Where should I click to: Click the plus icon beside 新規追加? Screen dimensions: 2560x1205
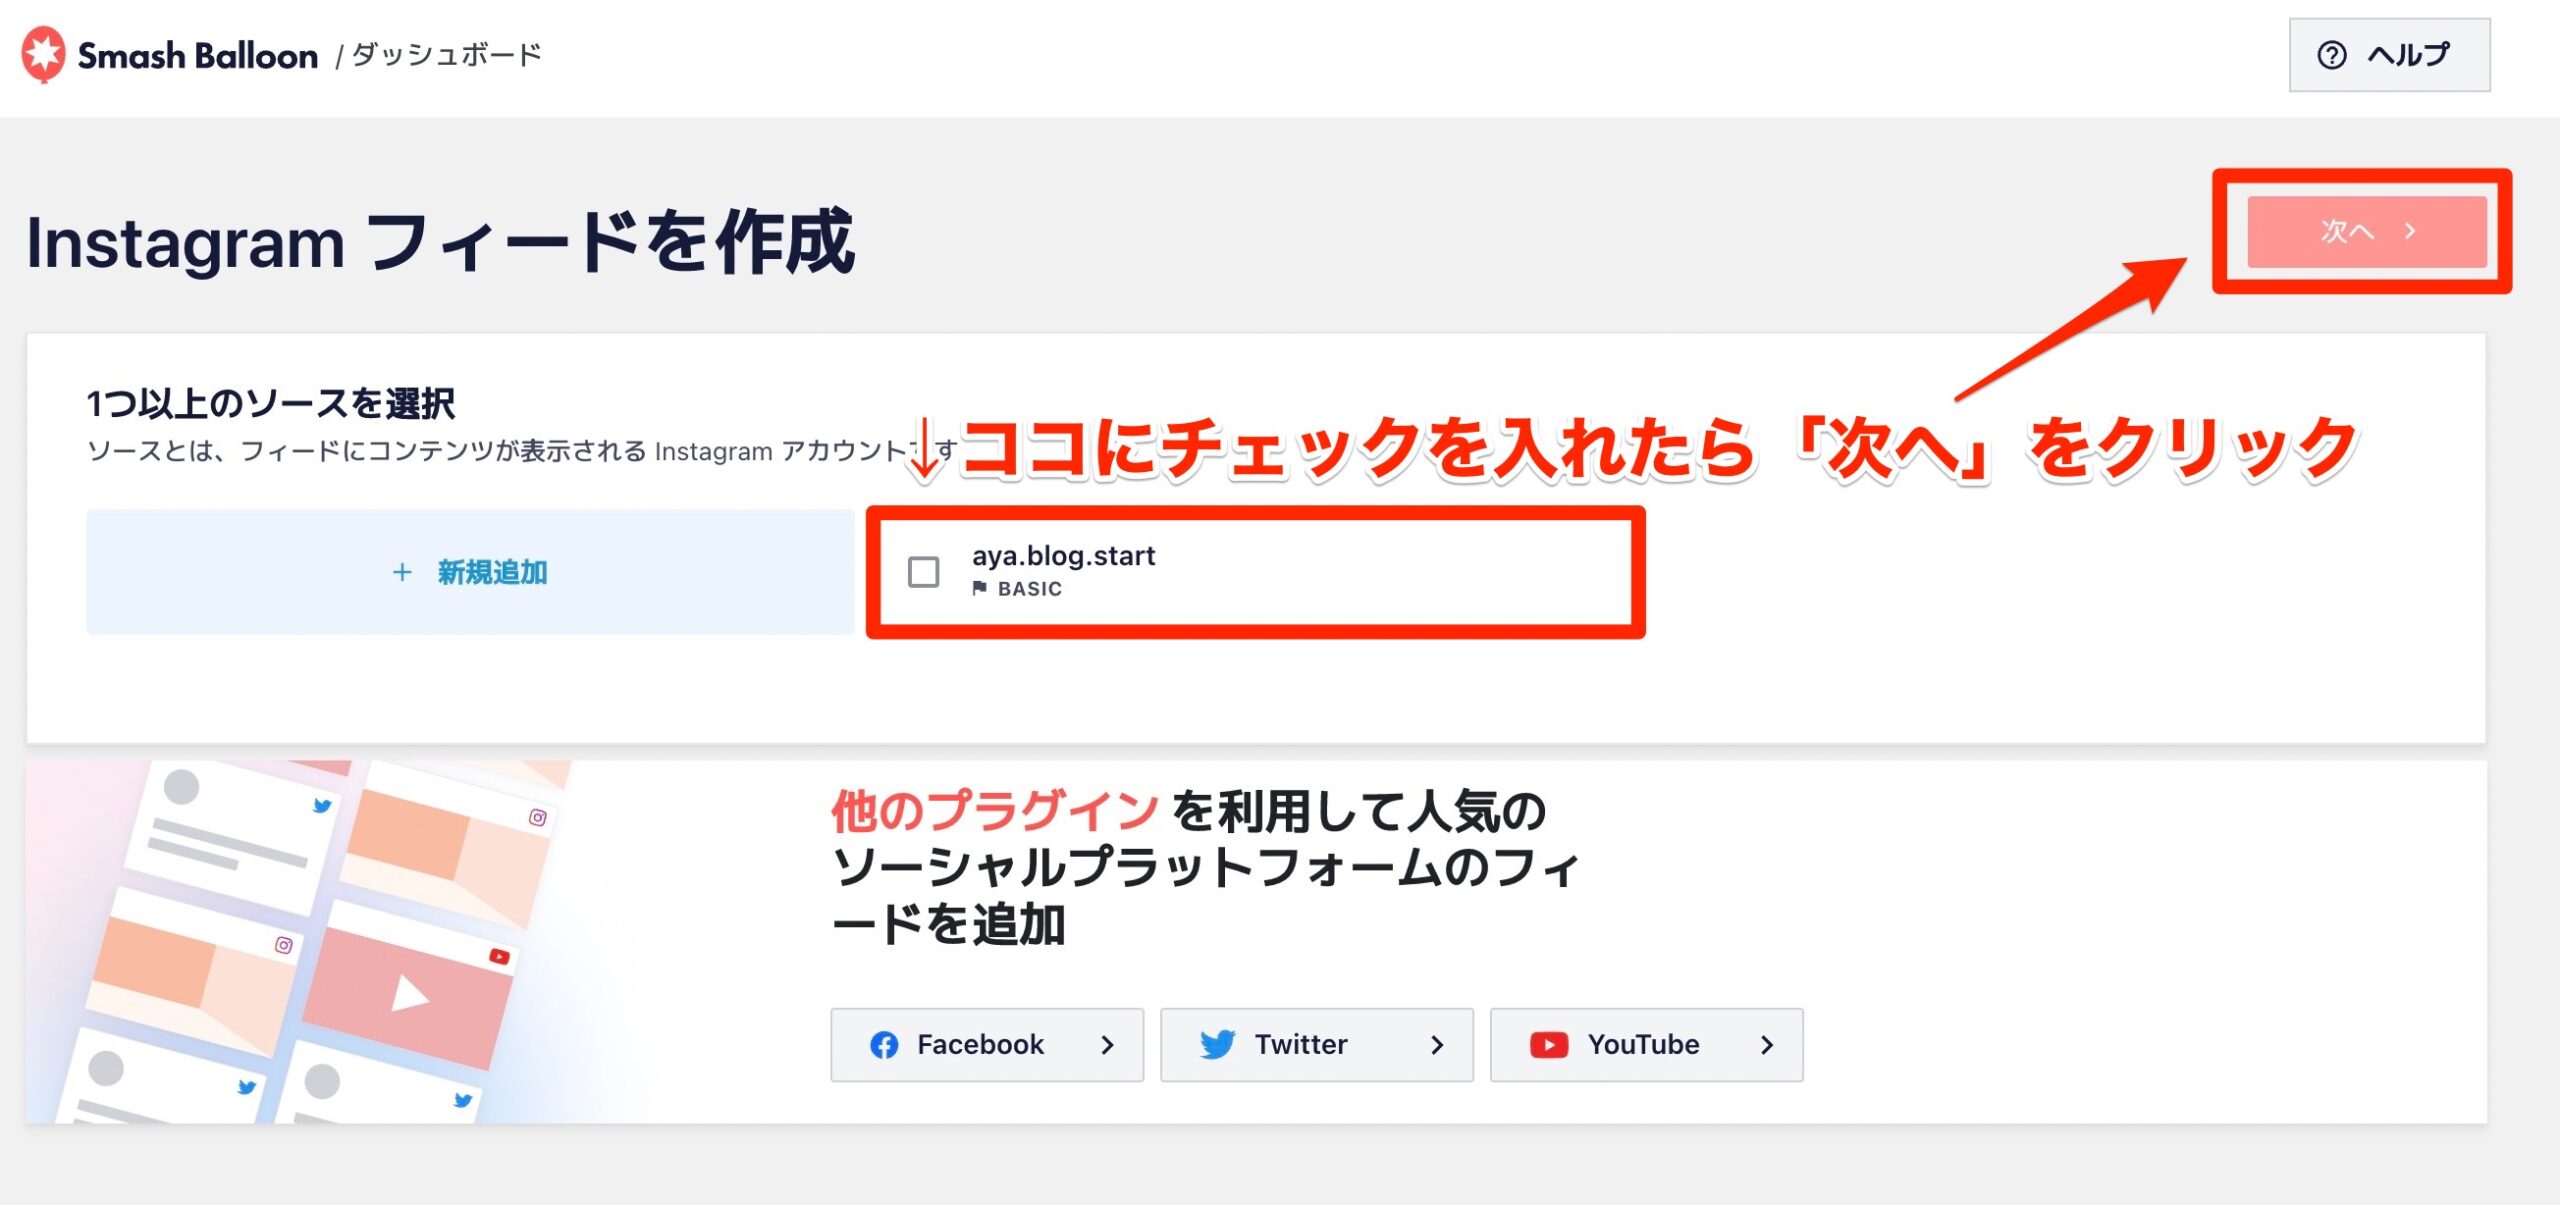point(402,572)
